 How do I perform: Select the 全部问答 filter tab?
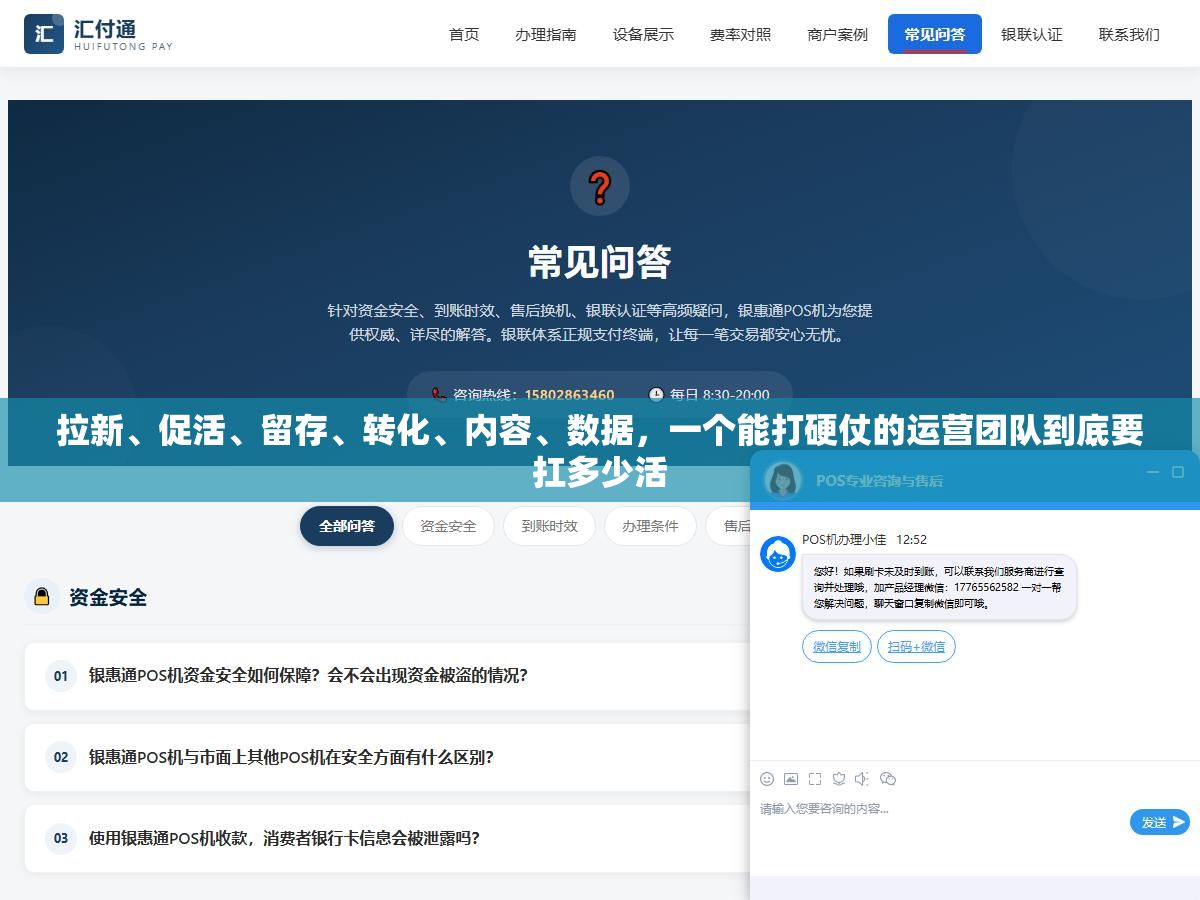point(347,526)
